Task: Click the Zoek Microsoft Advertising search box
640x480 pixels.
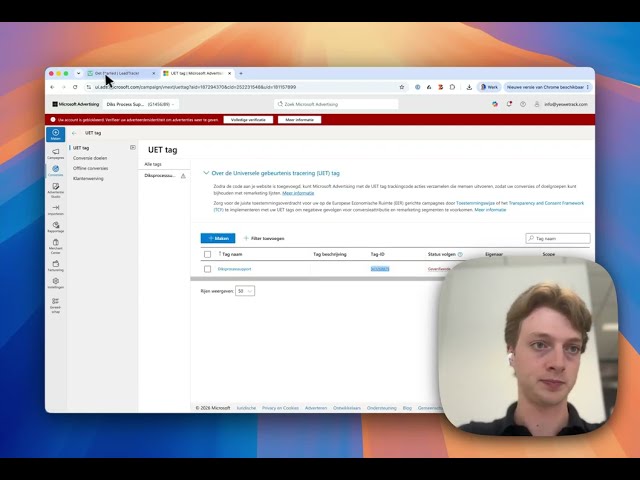Action: pos(336,104)
